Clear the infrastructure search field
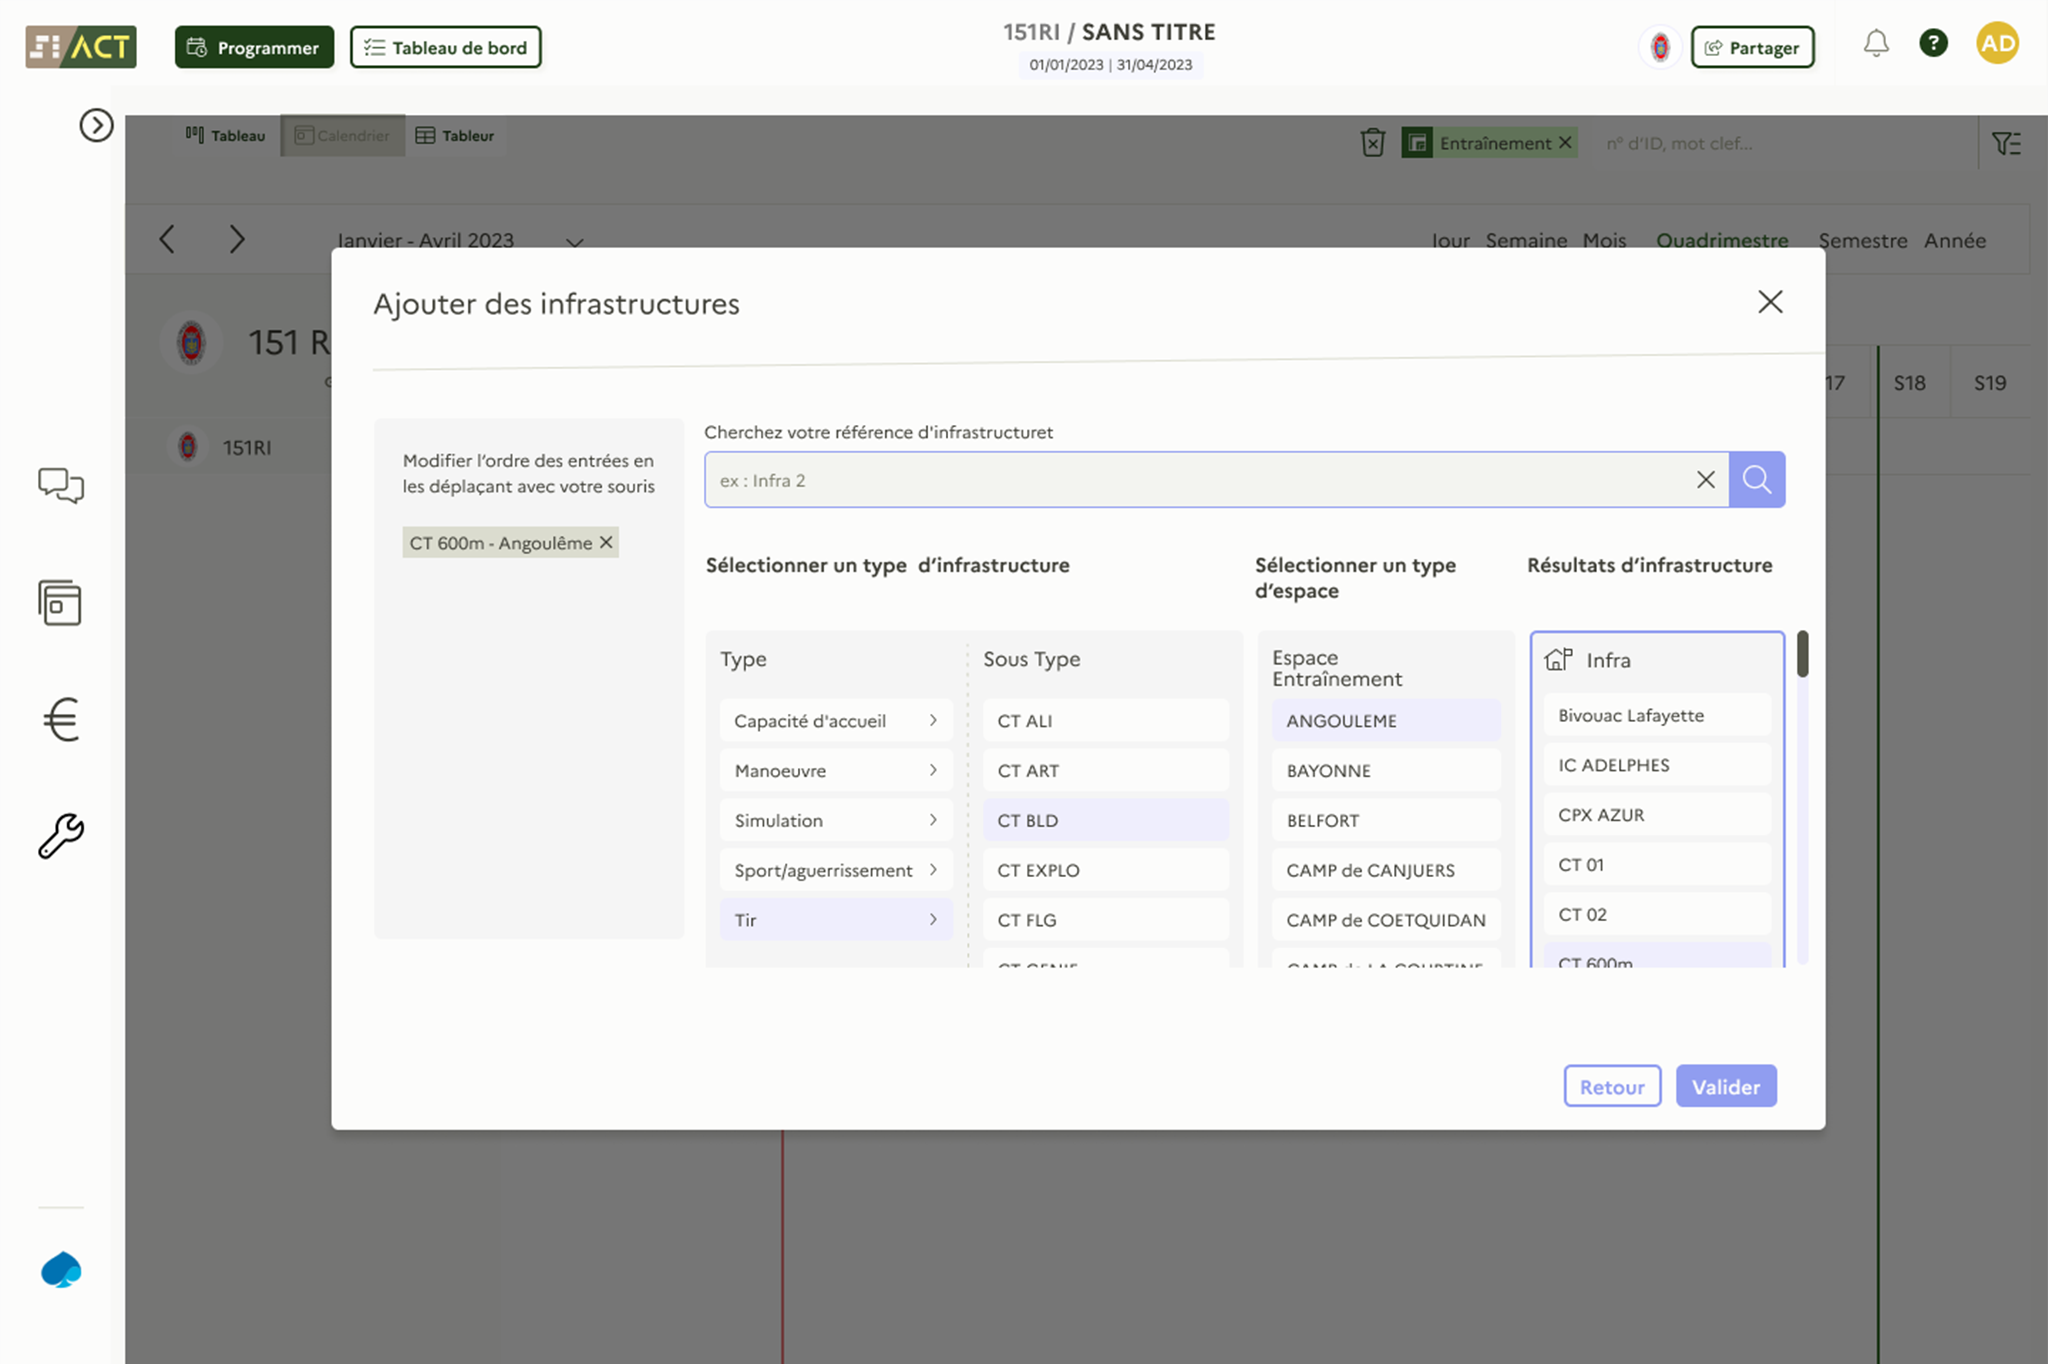The height and width of the screenshot is (1364, 2048). (1705, 480)
